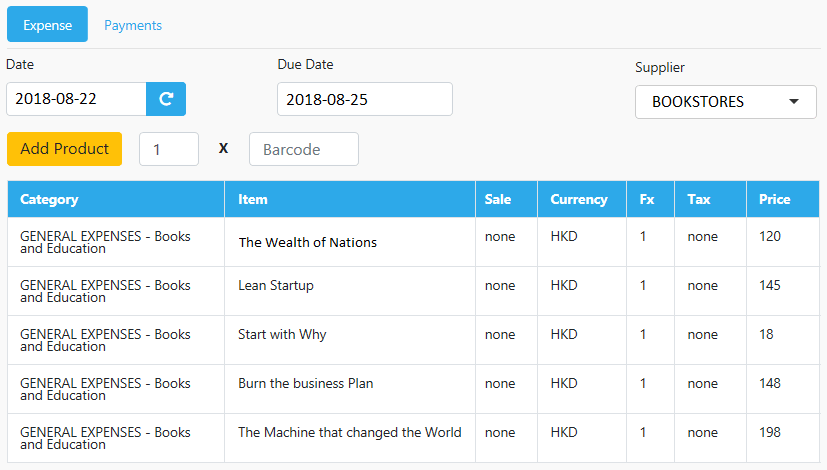Screen dimensions: 827x470
Task: Select The Wealth of Nations item
Action: click(x=307, y=242)
